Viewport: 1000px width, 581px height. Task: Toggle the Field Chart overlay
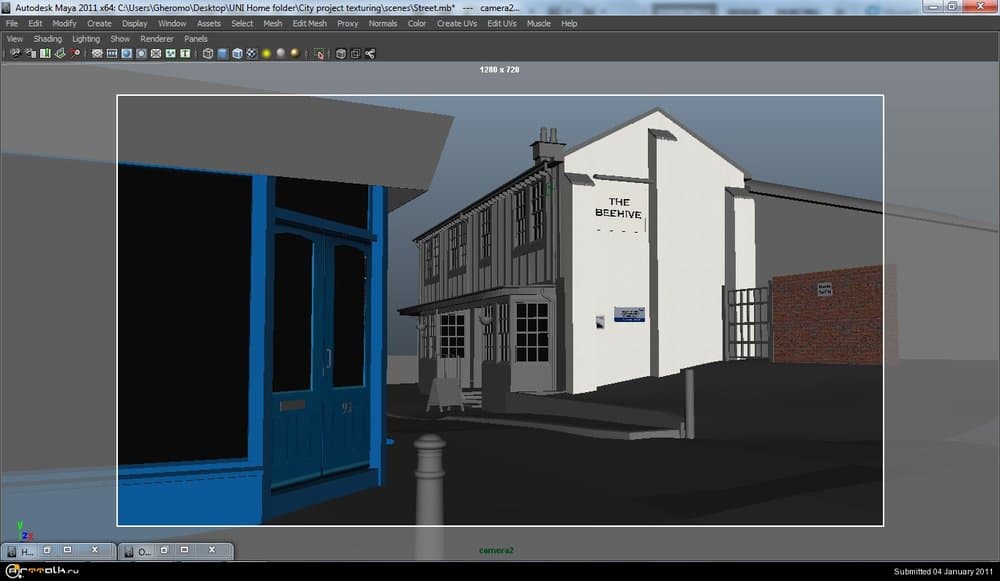pyautogui.click(x=156, y=54)
